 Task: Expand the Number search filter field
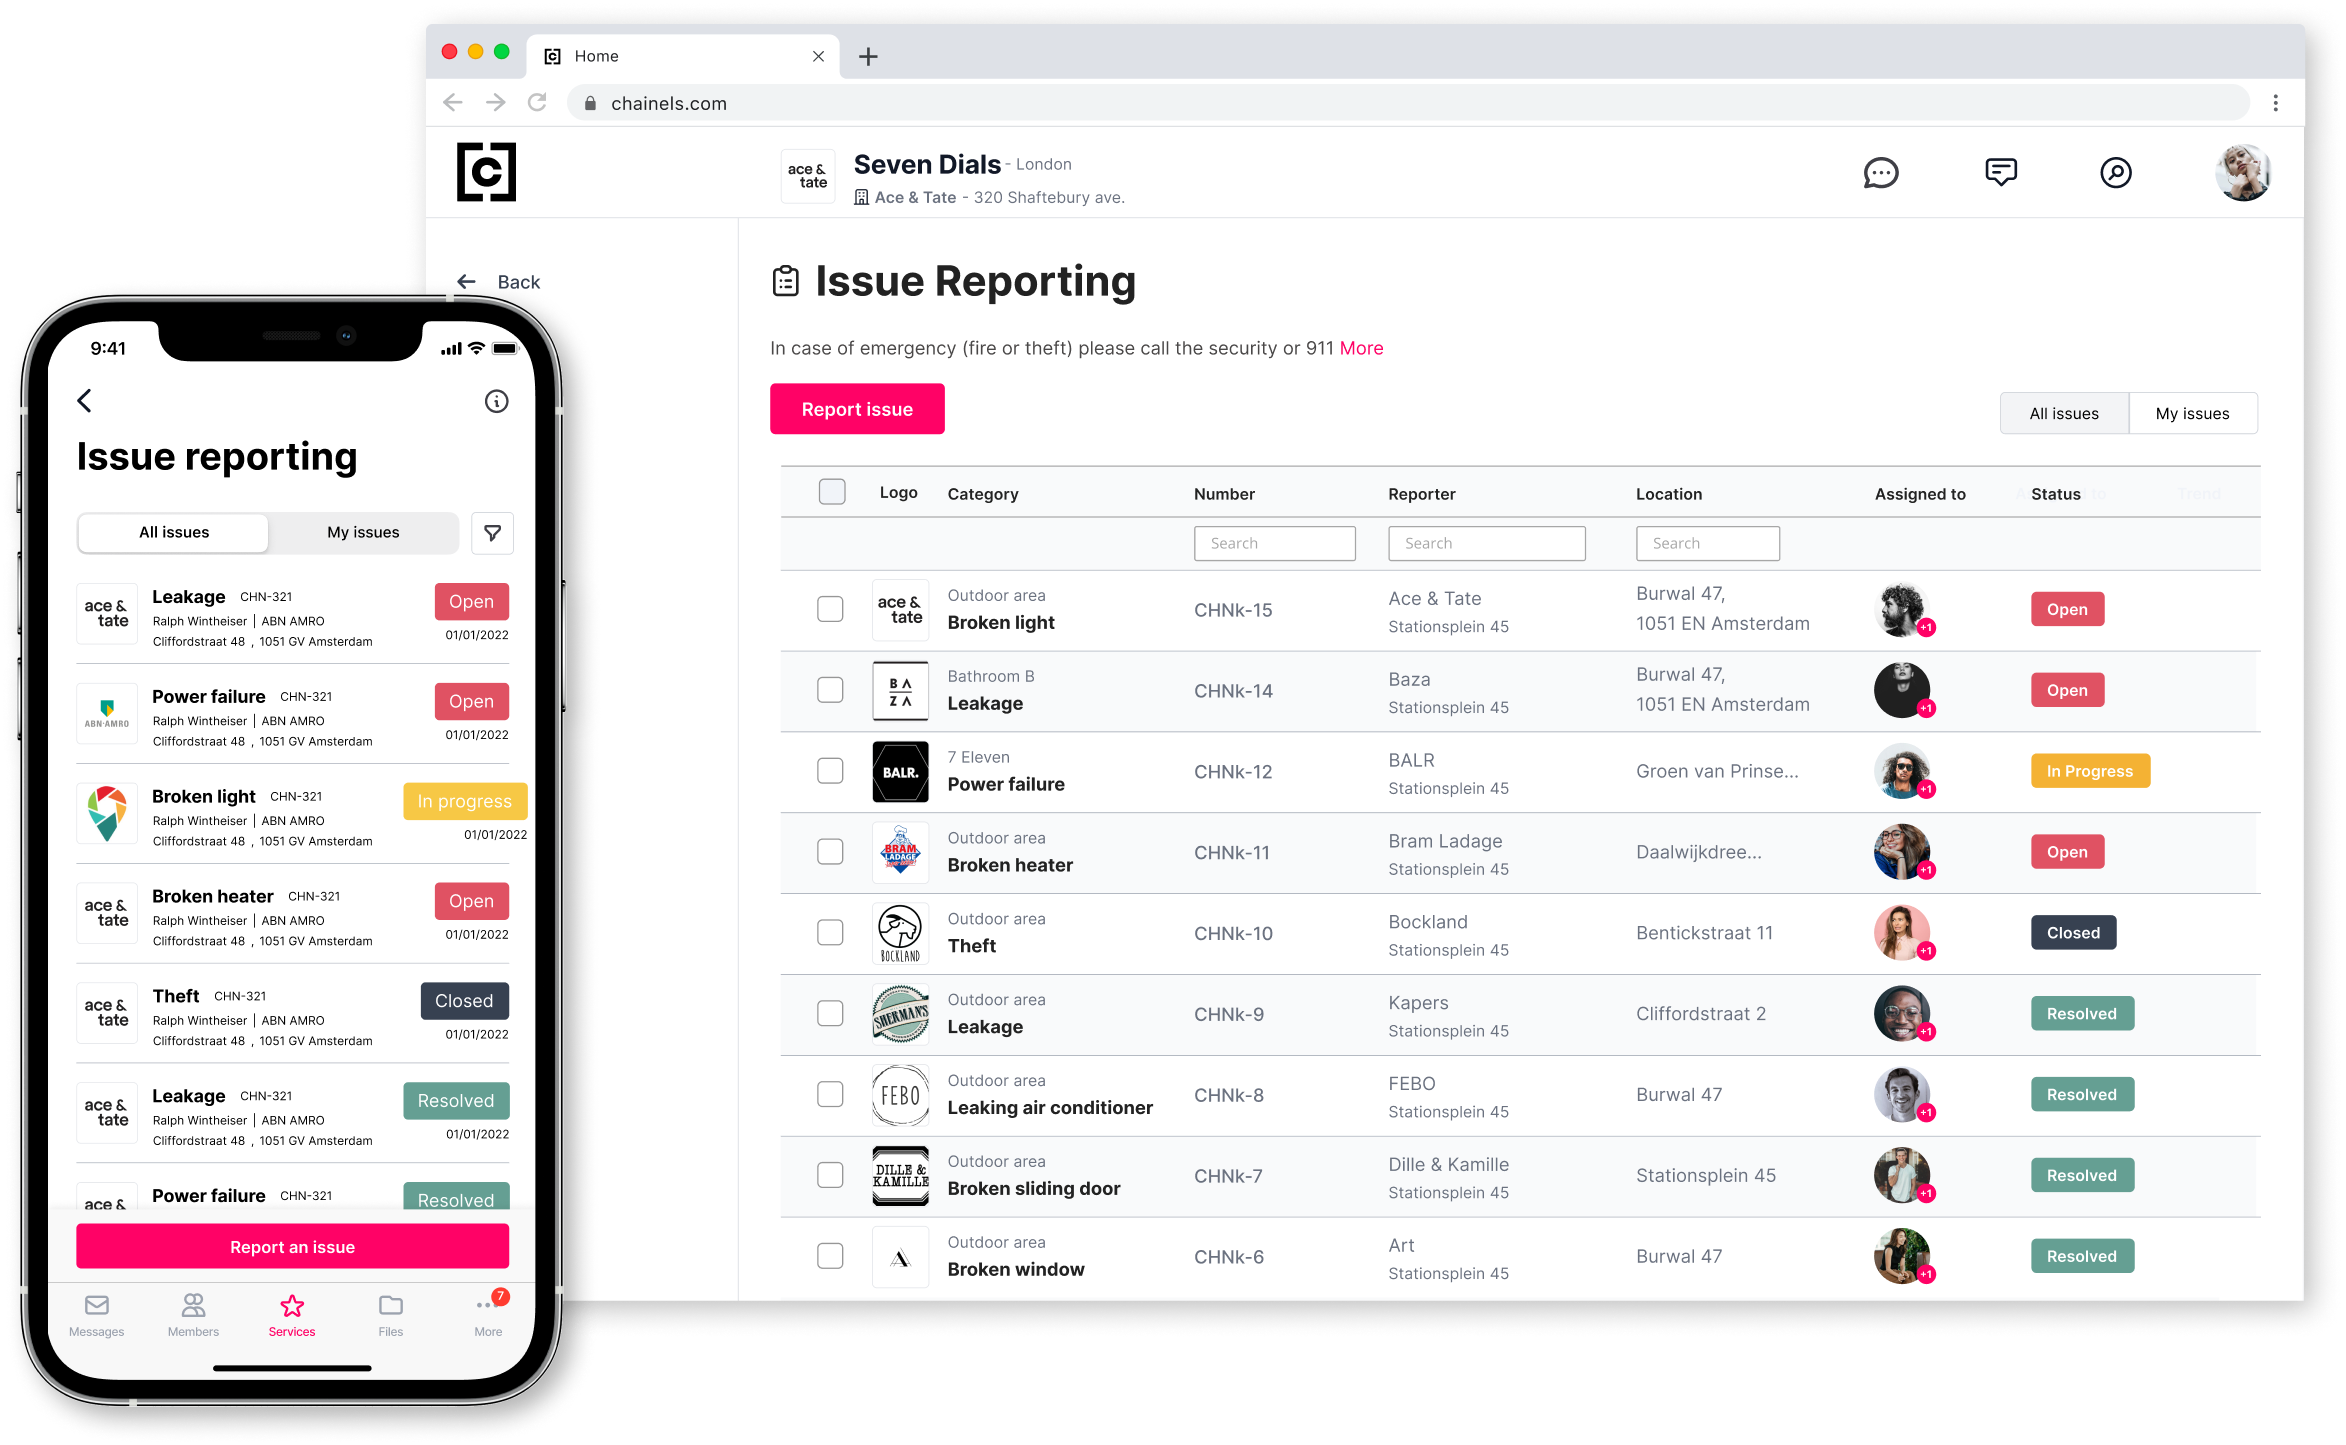pos(1275,541)
